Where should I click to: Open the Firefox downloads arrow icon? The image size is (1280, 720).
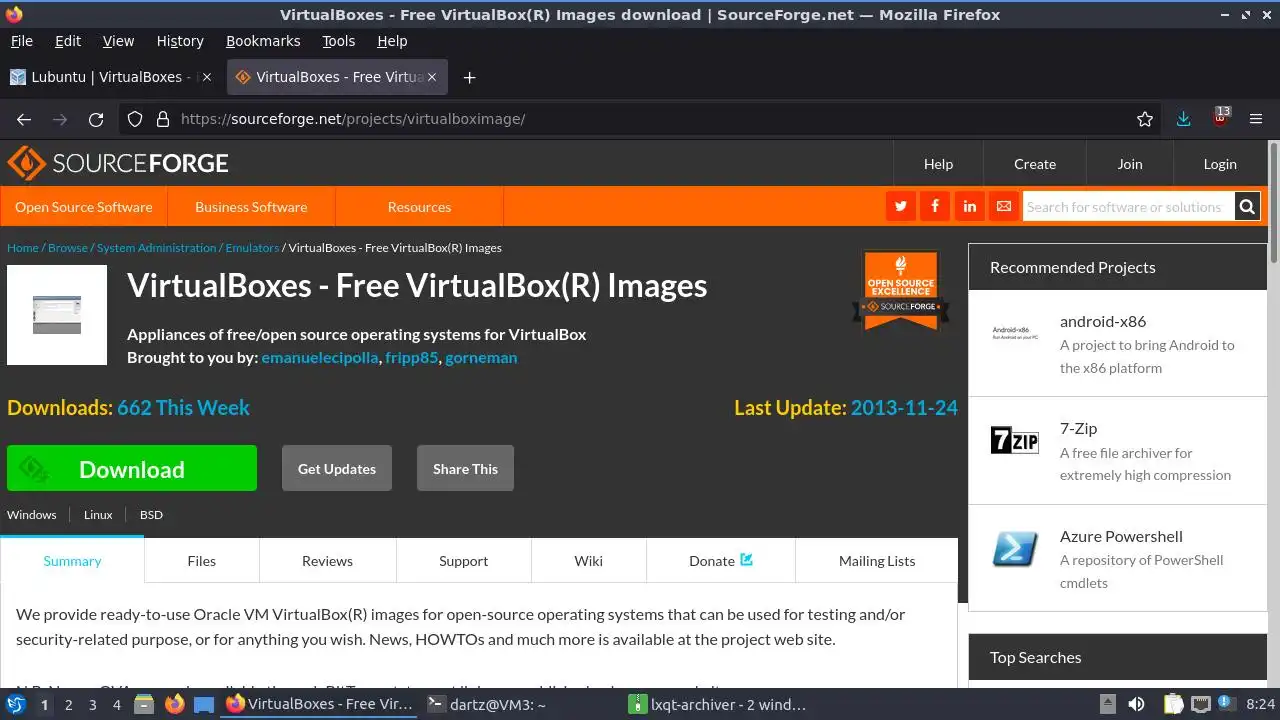pyautogui.click(x=1184, y=119)
